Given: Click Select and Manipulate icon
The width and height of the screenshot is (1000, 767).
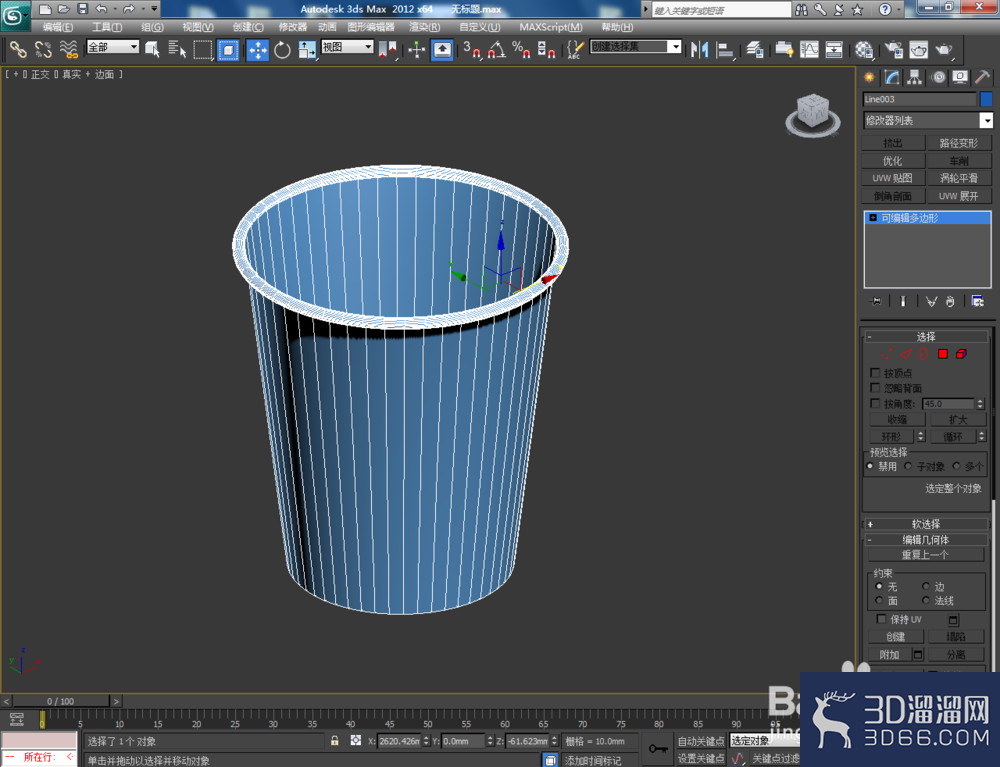Looking at the screenshot, I should (x=416, y=49).
